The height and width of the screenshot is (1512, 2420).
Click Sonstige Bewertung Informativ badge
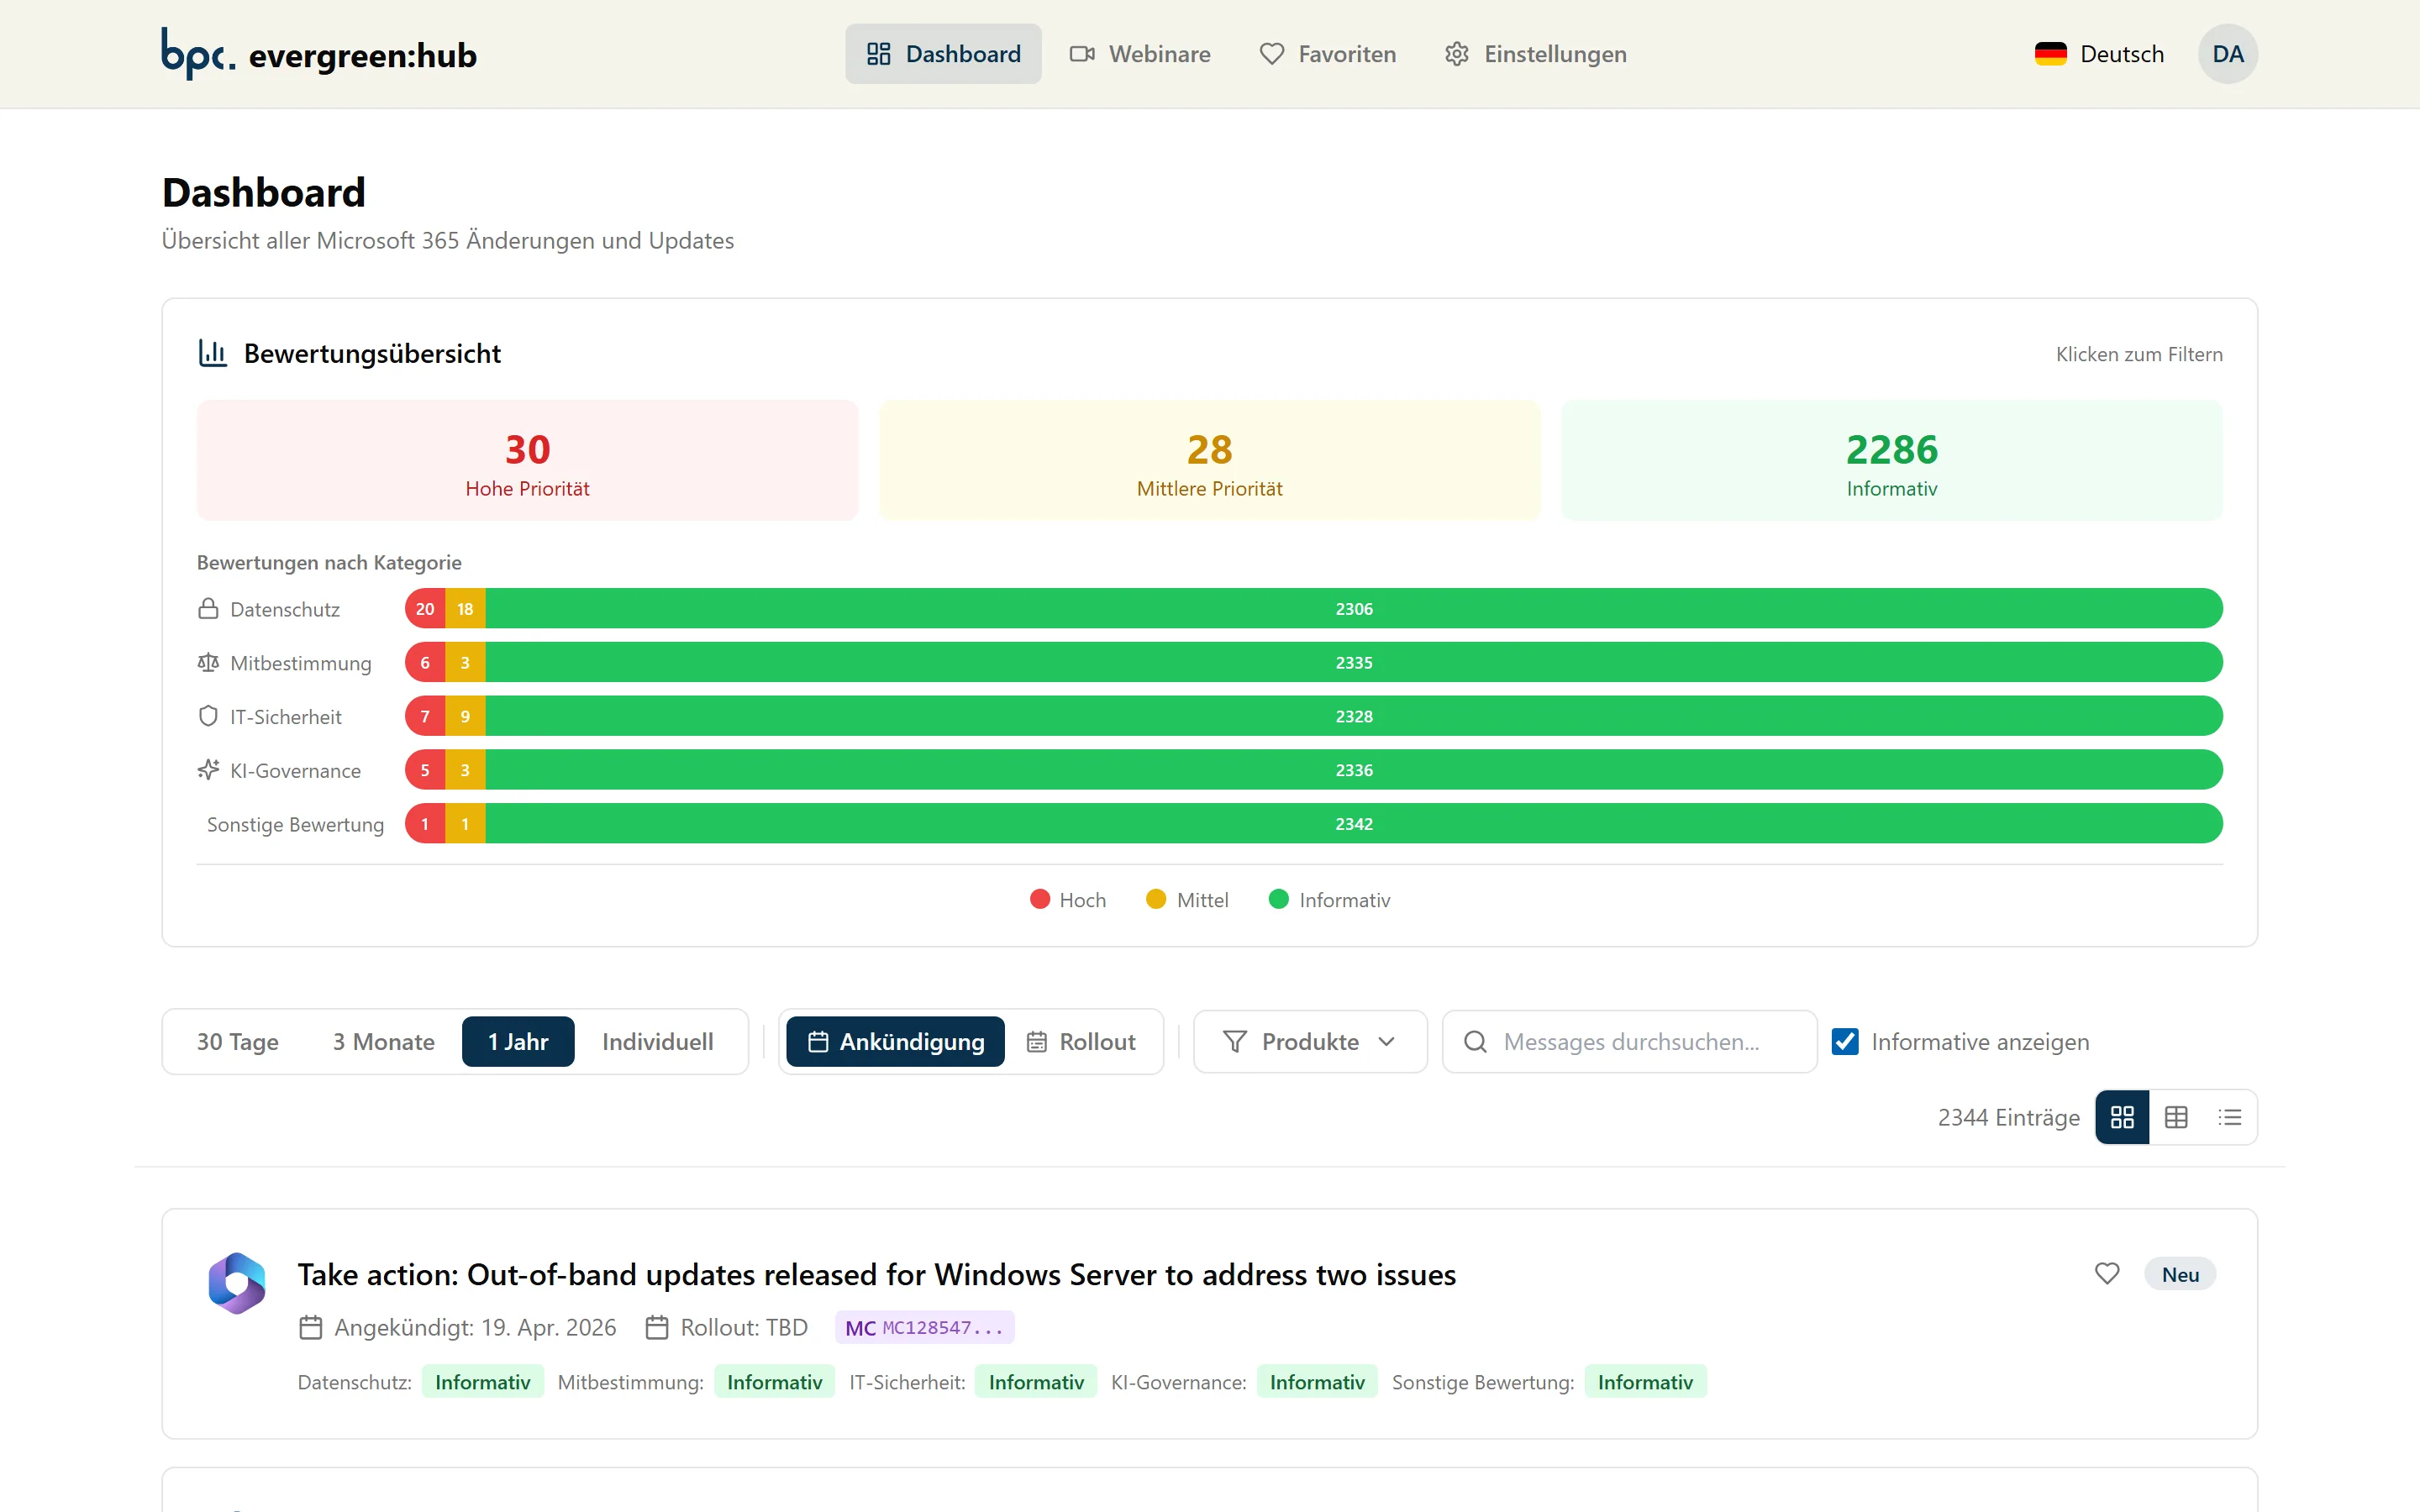1645,1381
